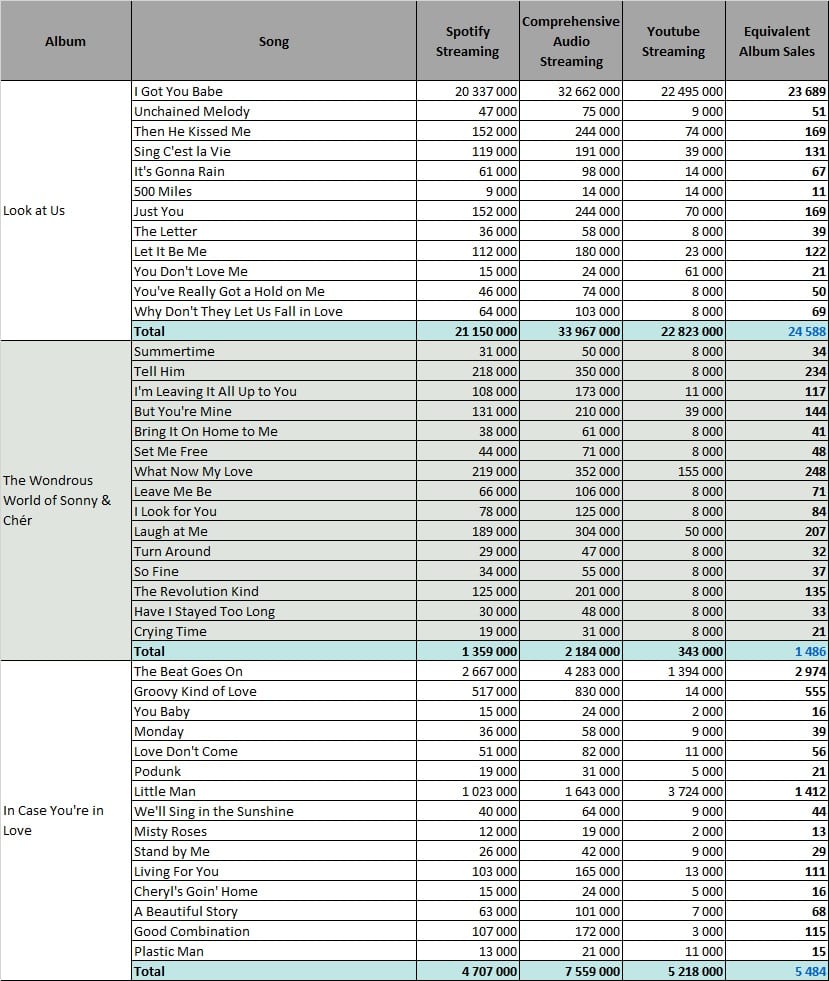This screenshot has width=829, height=981.
Task: Select the song 'Podunk'
Action: (157, 772)
